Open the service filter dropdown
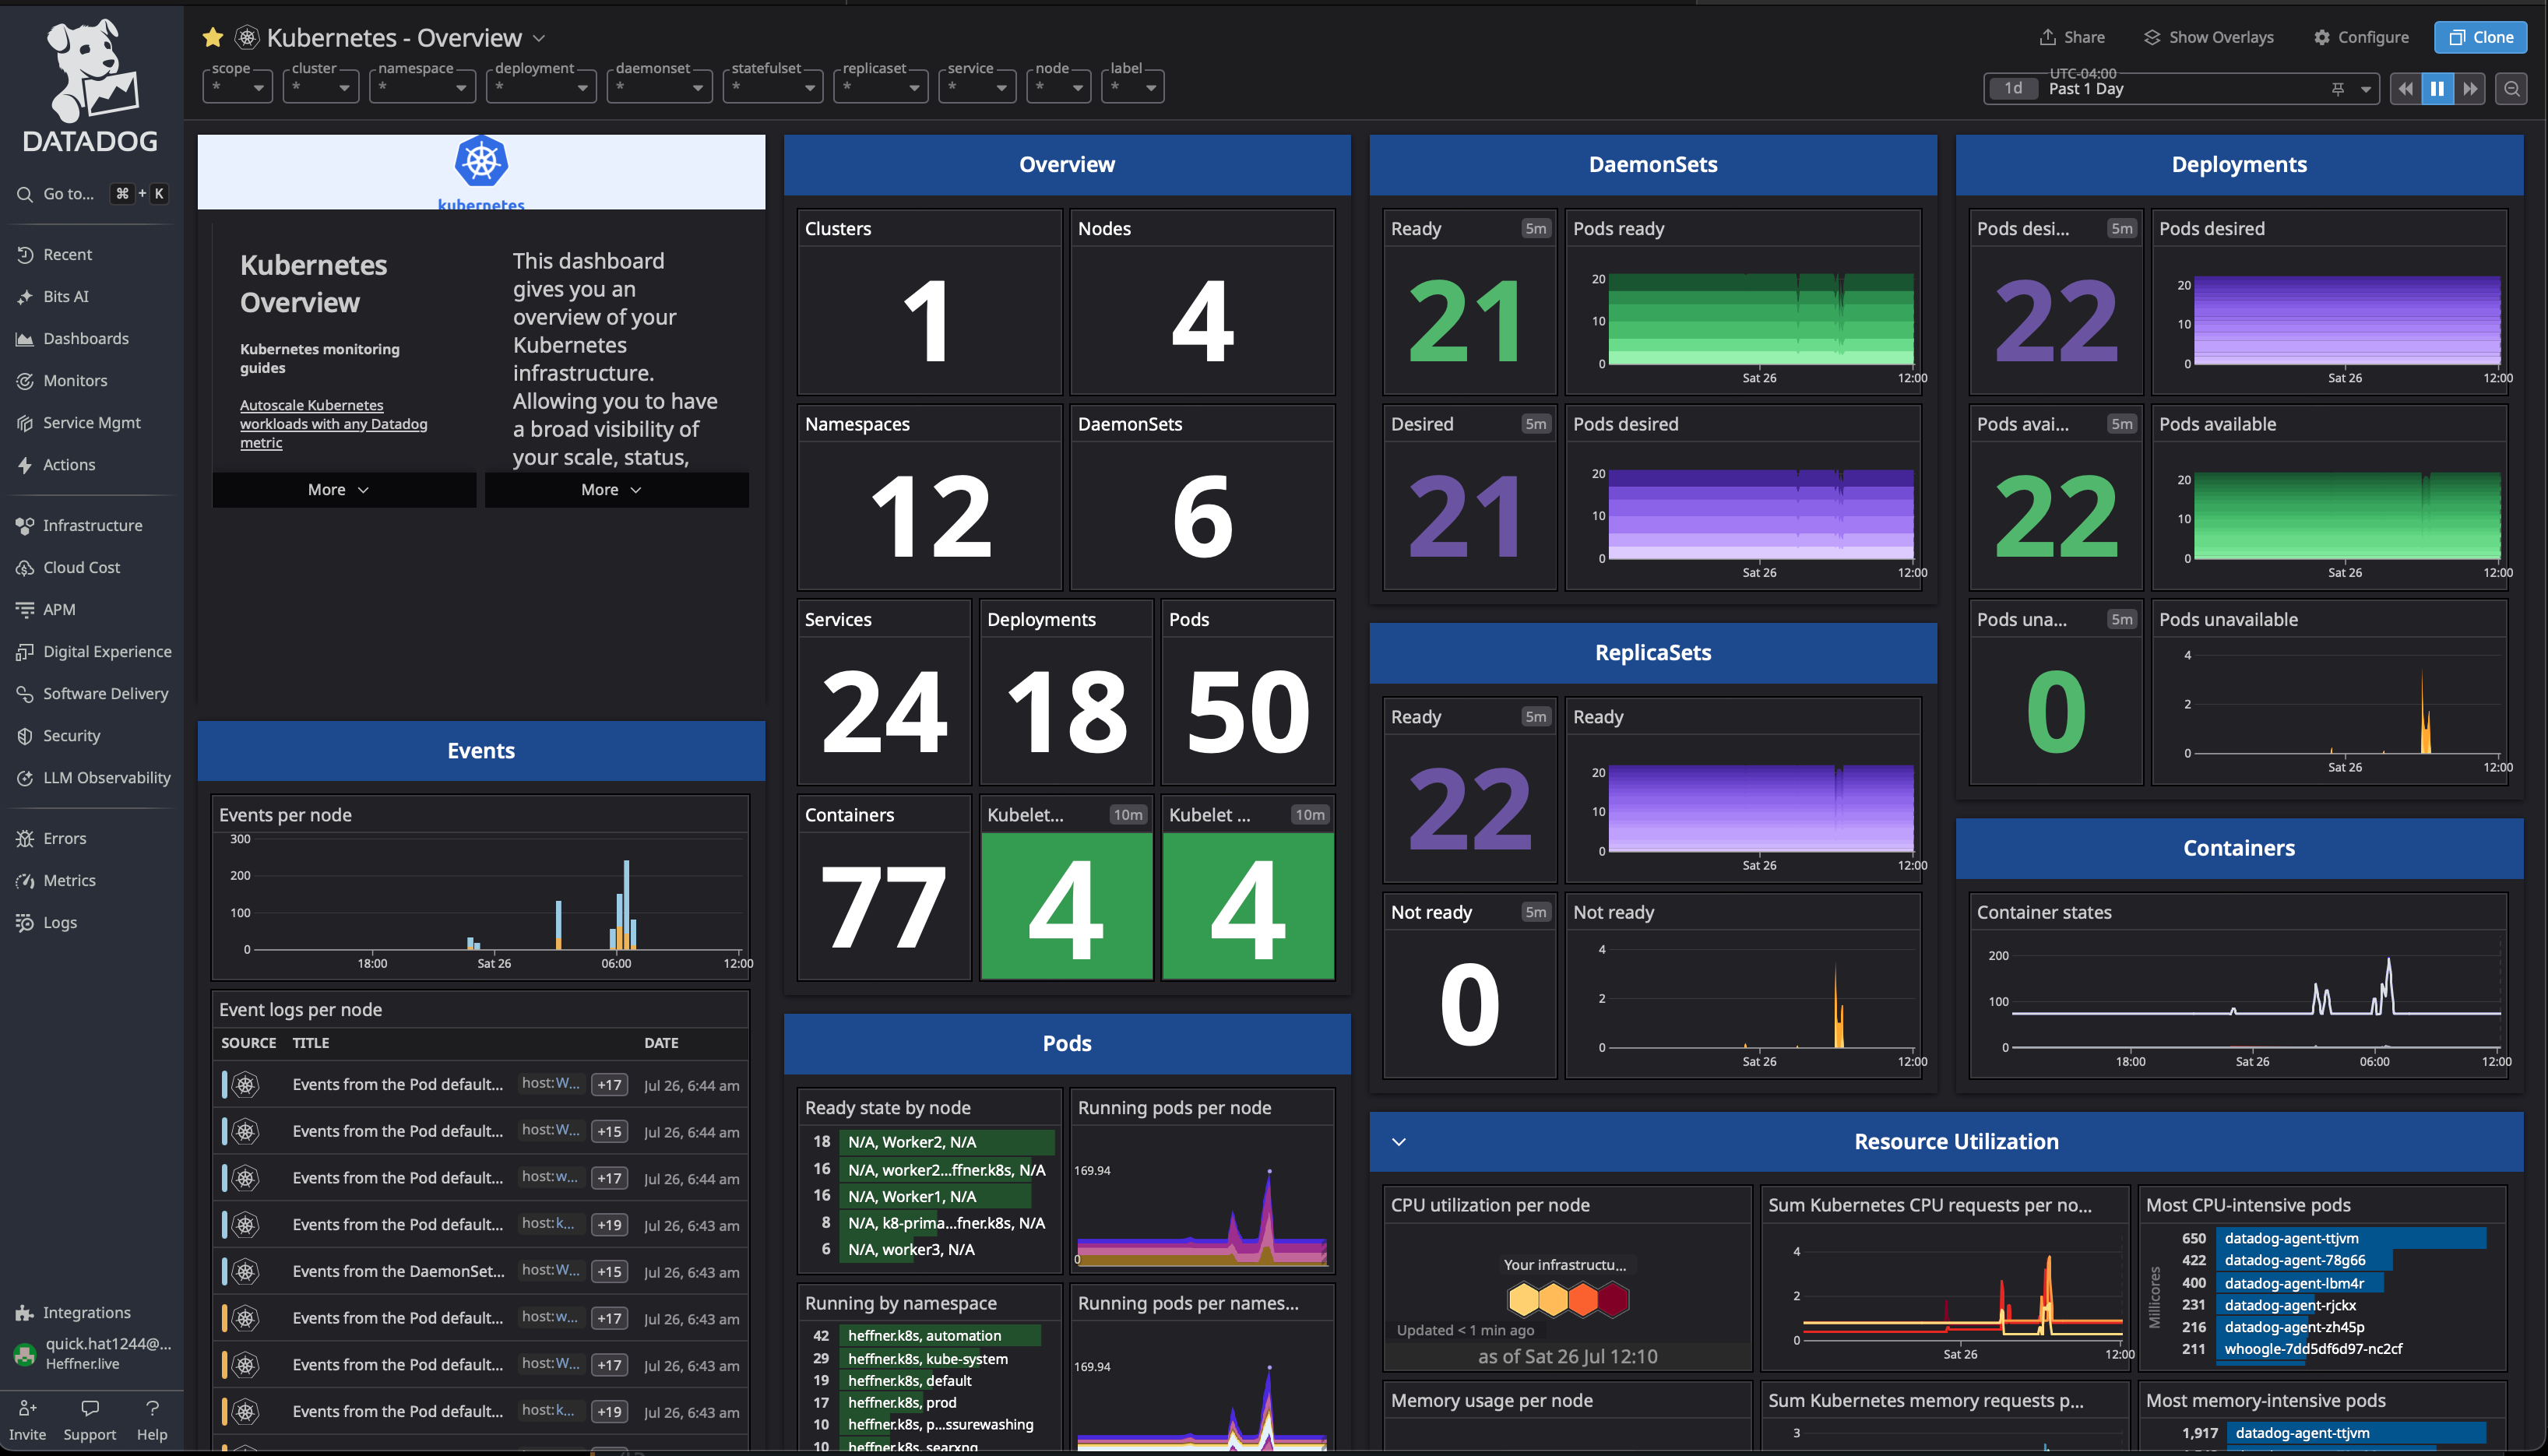Image resolution: width=2548 pixels, height=1456 pixels. (977, 87)
